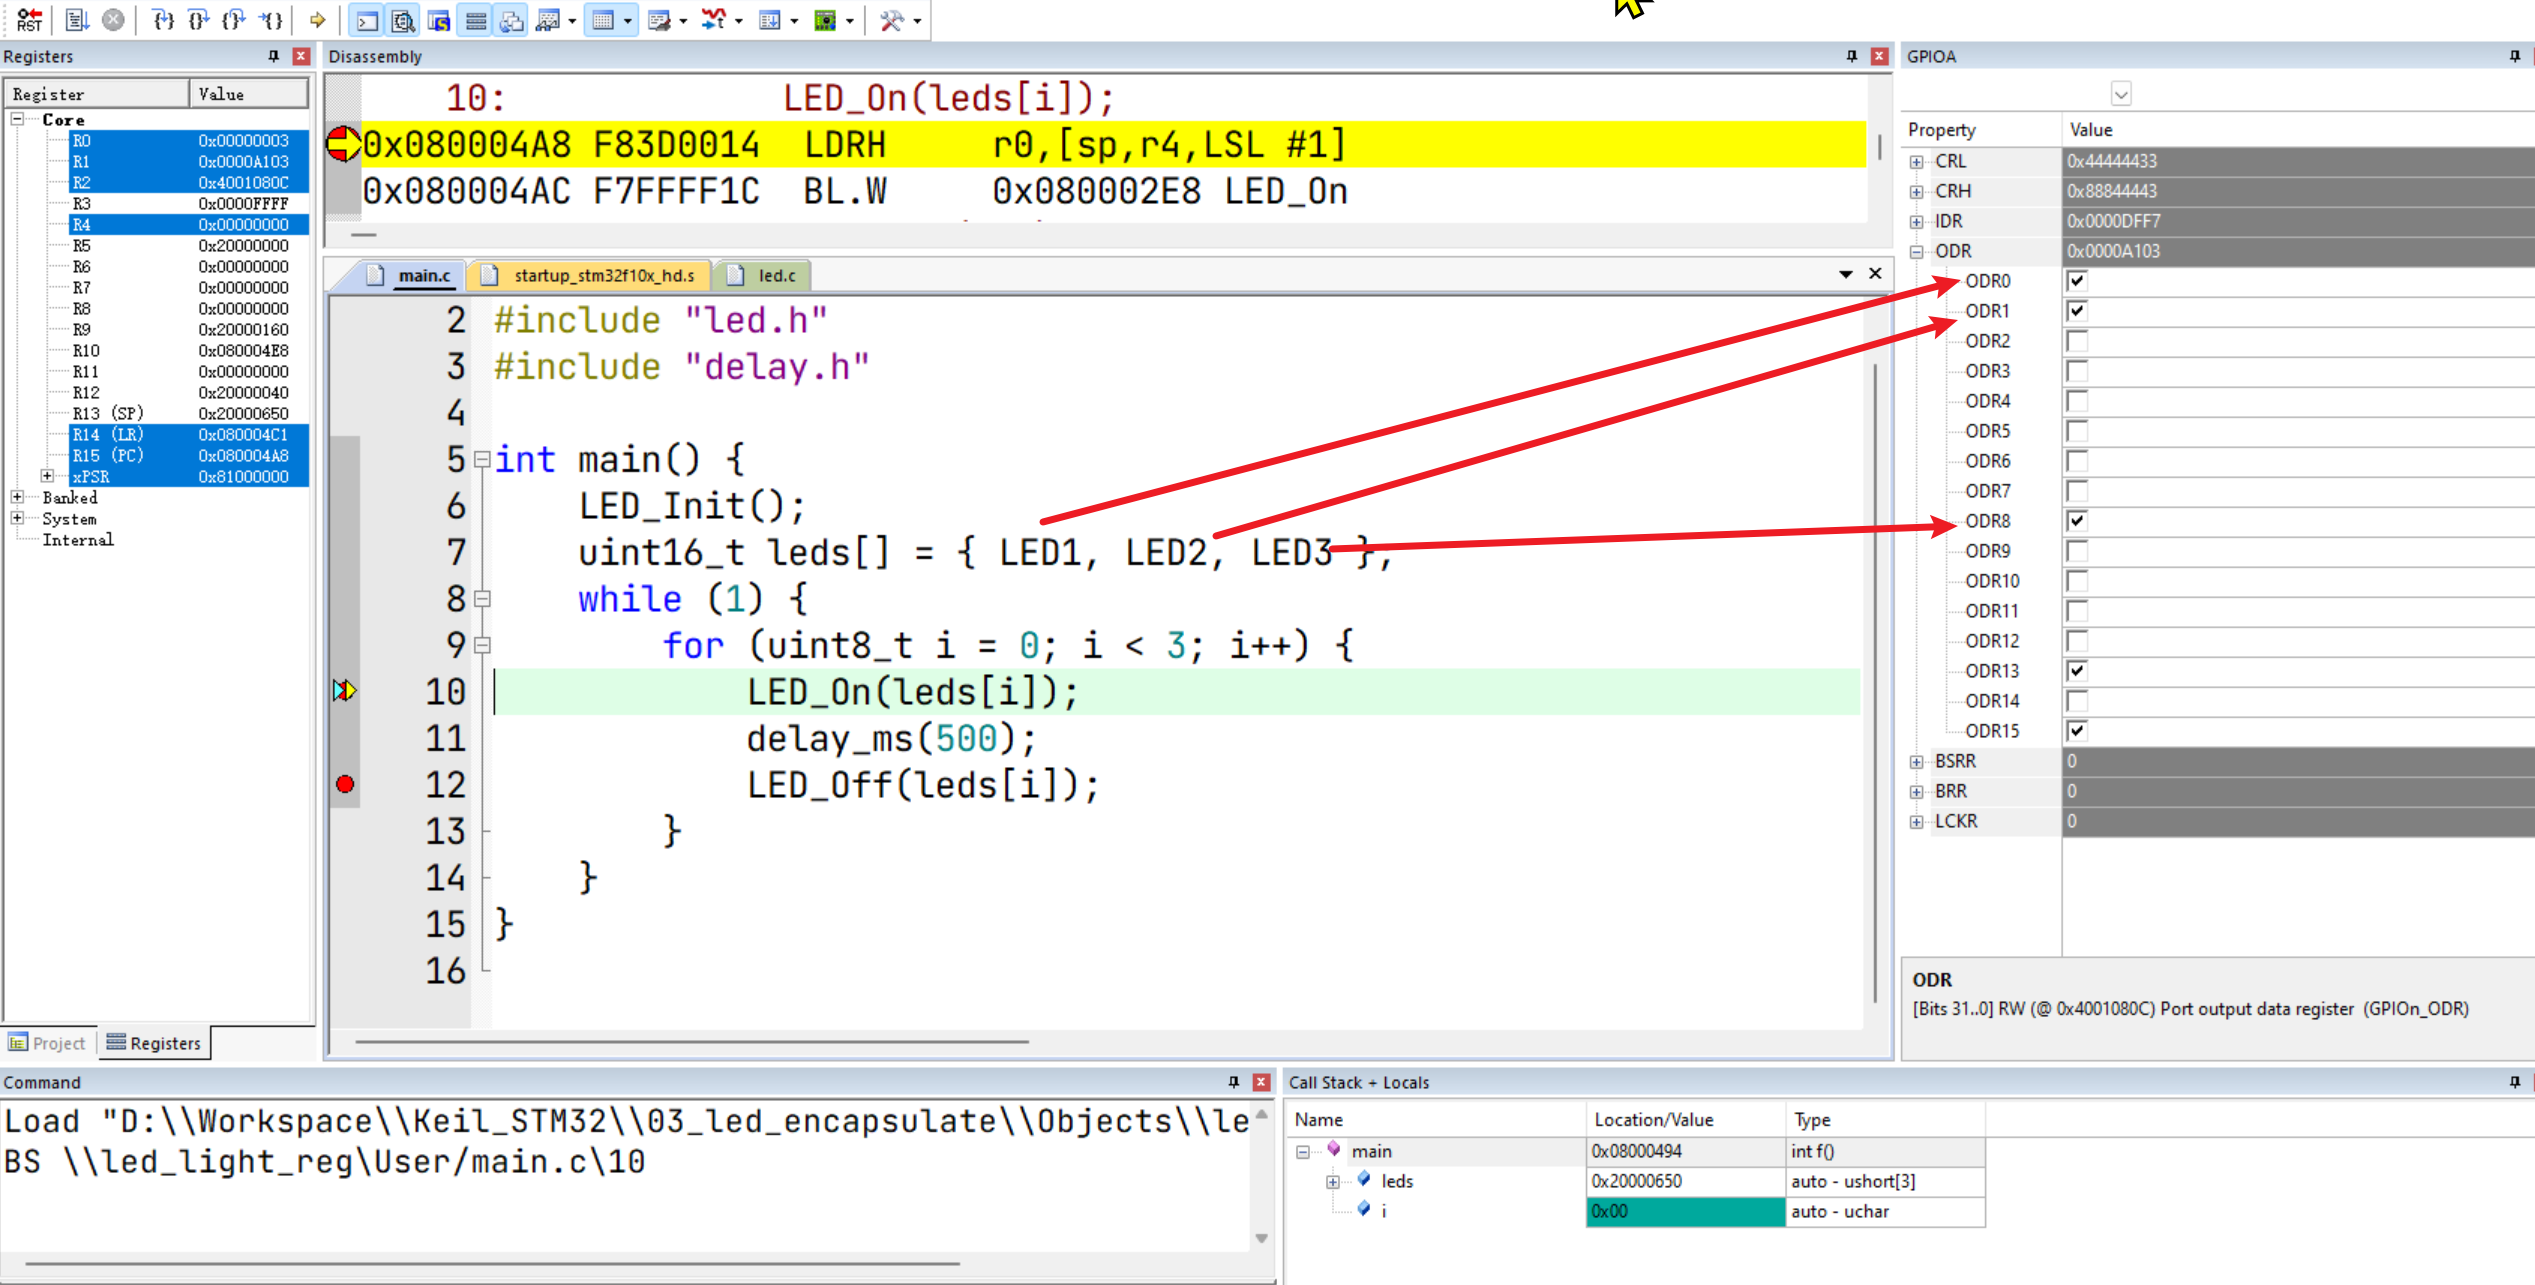
Task: Check the ODR9 bit checkbox
Action: [2077, 551]
